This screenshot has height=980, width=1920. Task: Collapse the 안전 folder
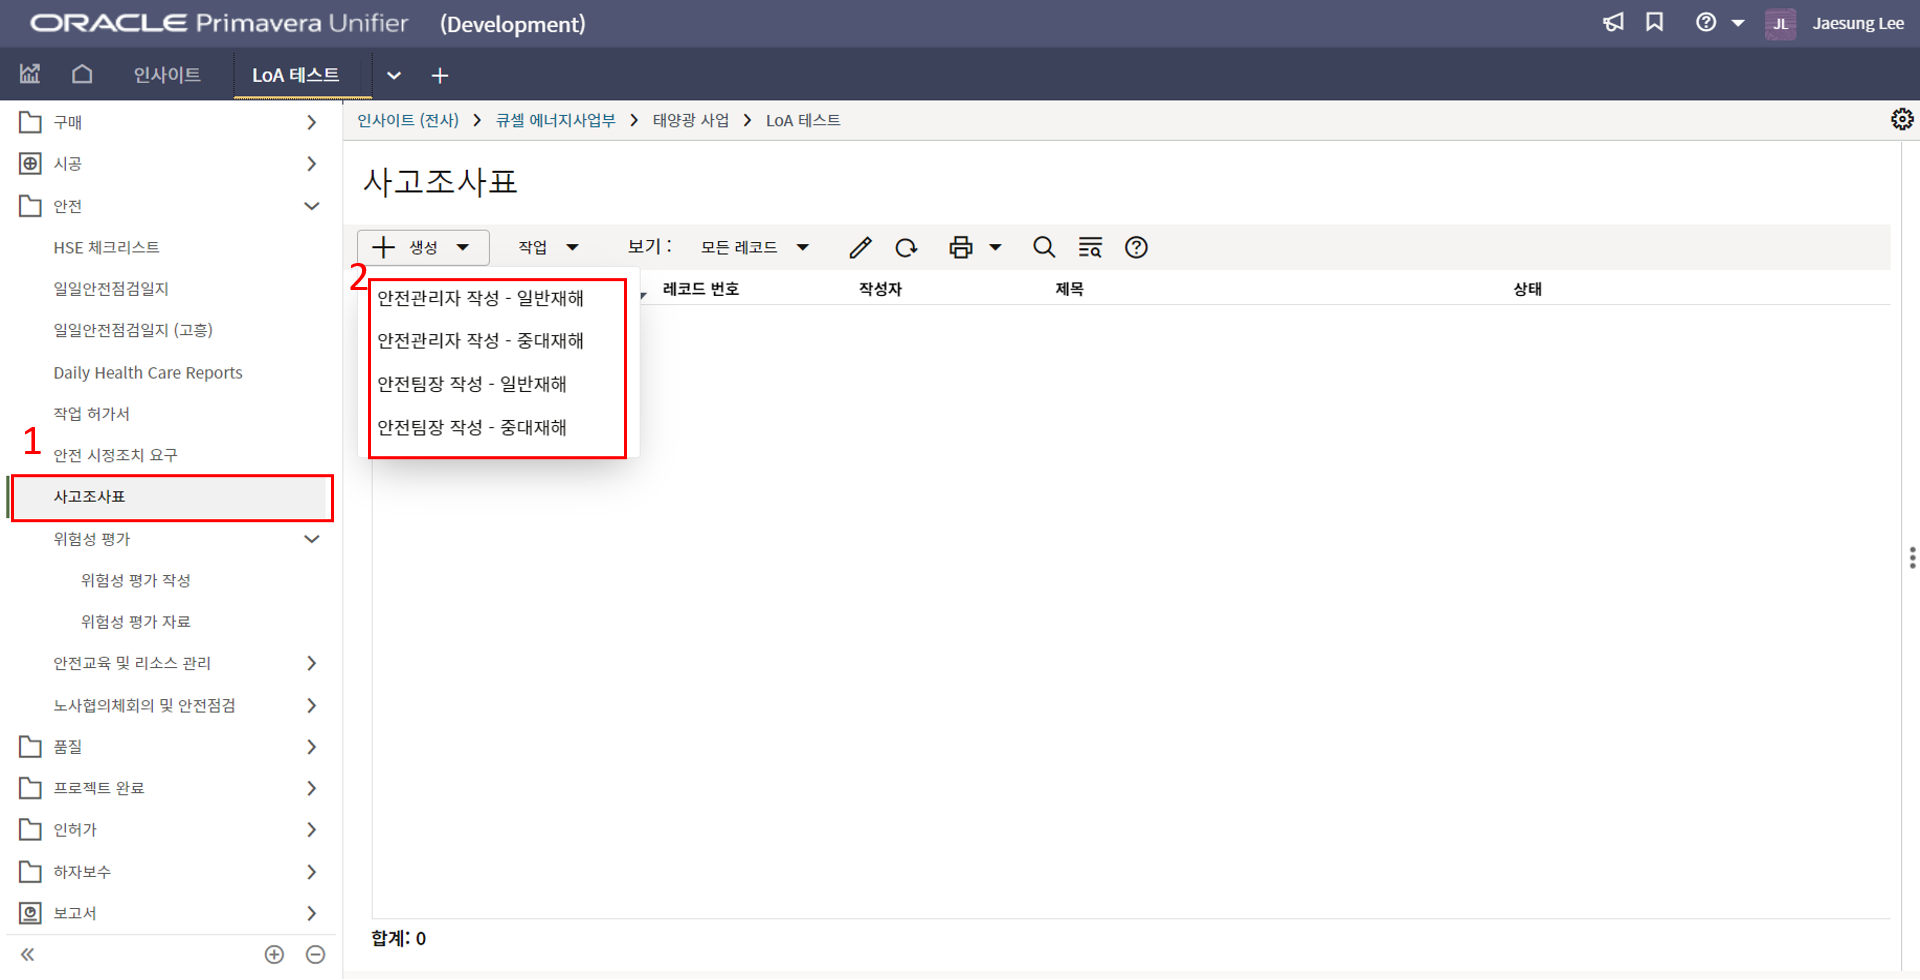click(311, 206)
